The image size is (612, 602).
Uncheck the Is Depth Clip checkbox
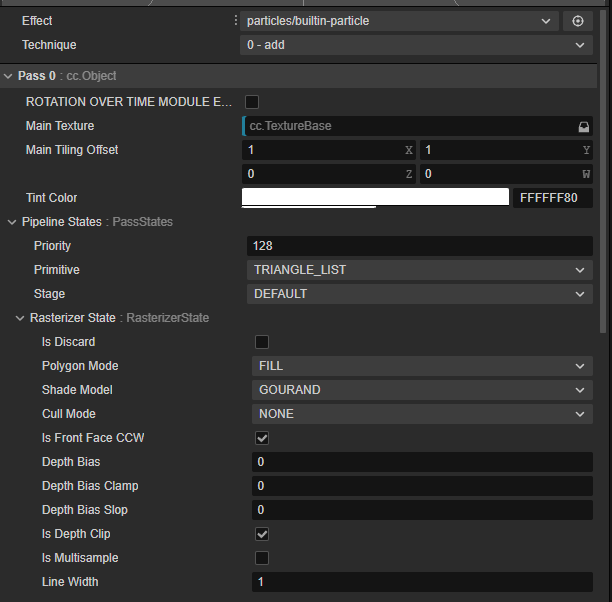tap(262, 534)
